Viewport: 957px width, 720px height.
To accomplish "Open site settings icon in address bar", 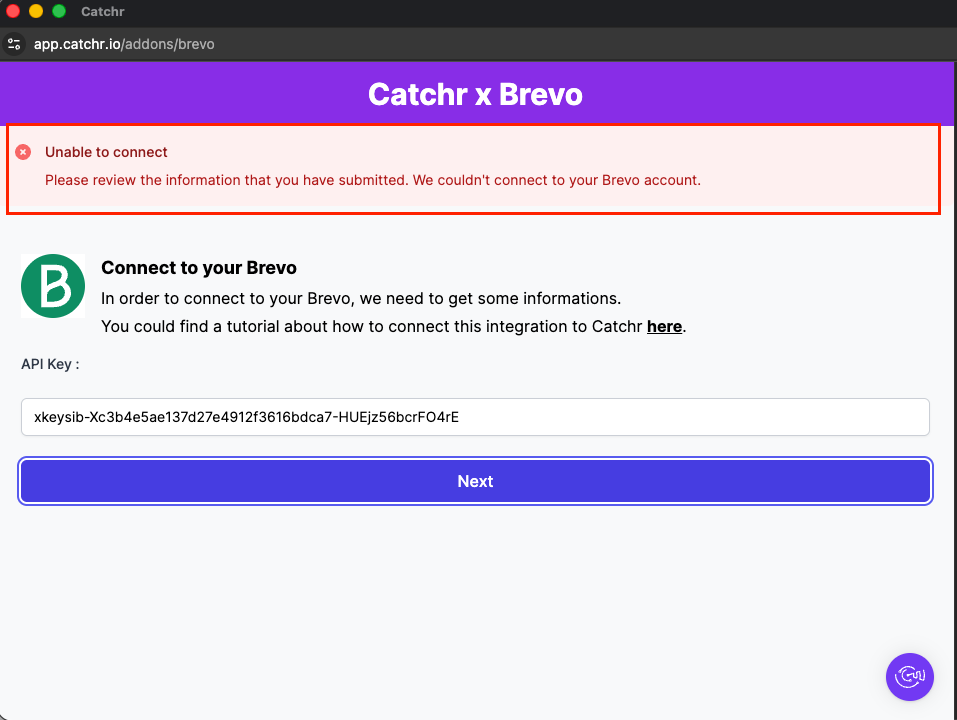I will tap(14, 44).
